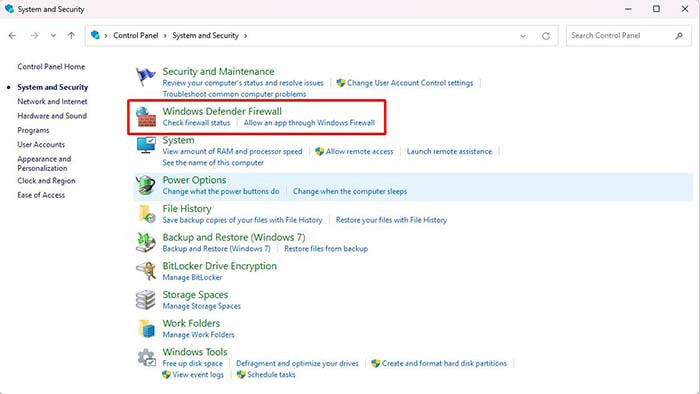Image resolution: width=700 pixels, height=394 pixels.
Task: Select Programs in sidebar
Action: click(33, 130)
